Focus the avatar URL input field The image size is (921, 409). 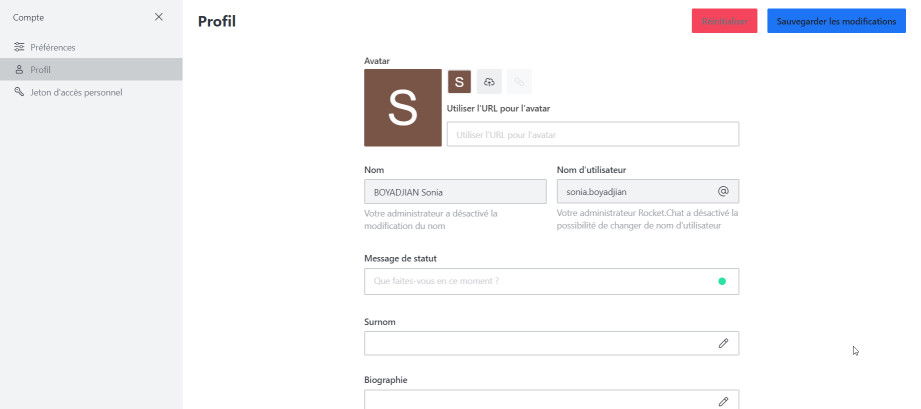click(x=593, y=134)
